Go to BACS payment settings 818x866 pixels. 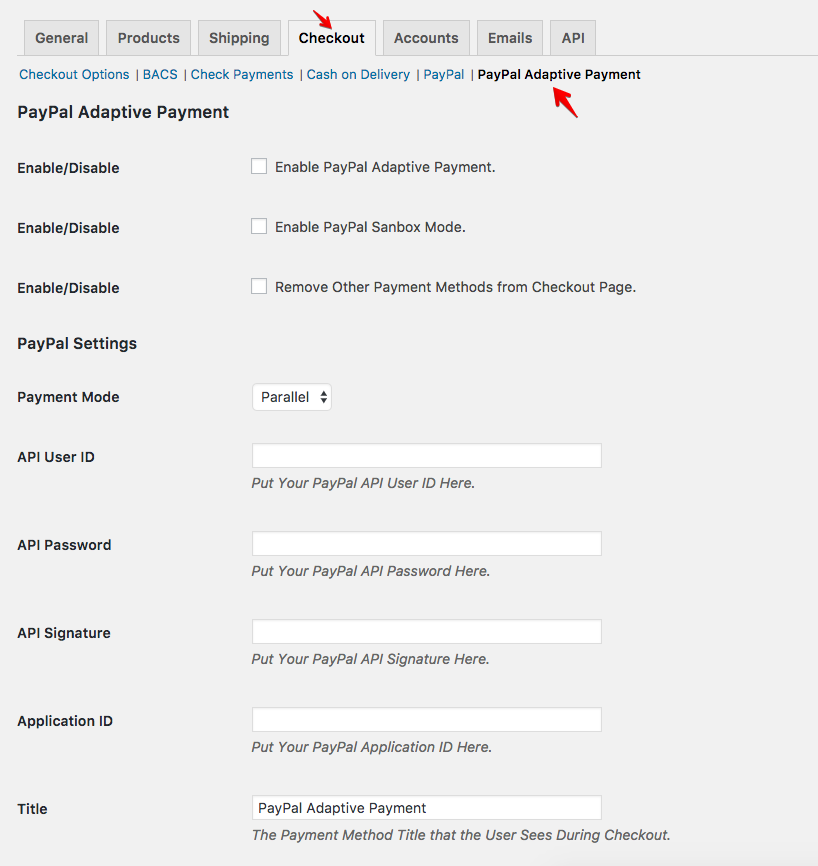[159, 74]
